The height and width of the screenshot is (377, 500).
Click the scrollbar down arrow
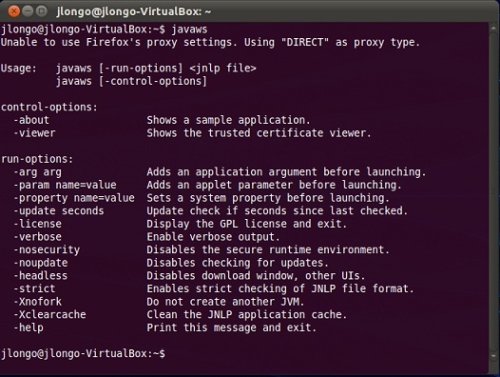494,356
